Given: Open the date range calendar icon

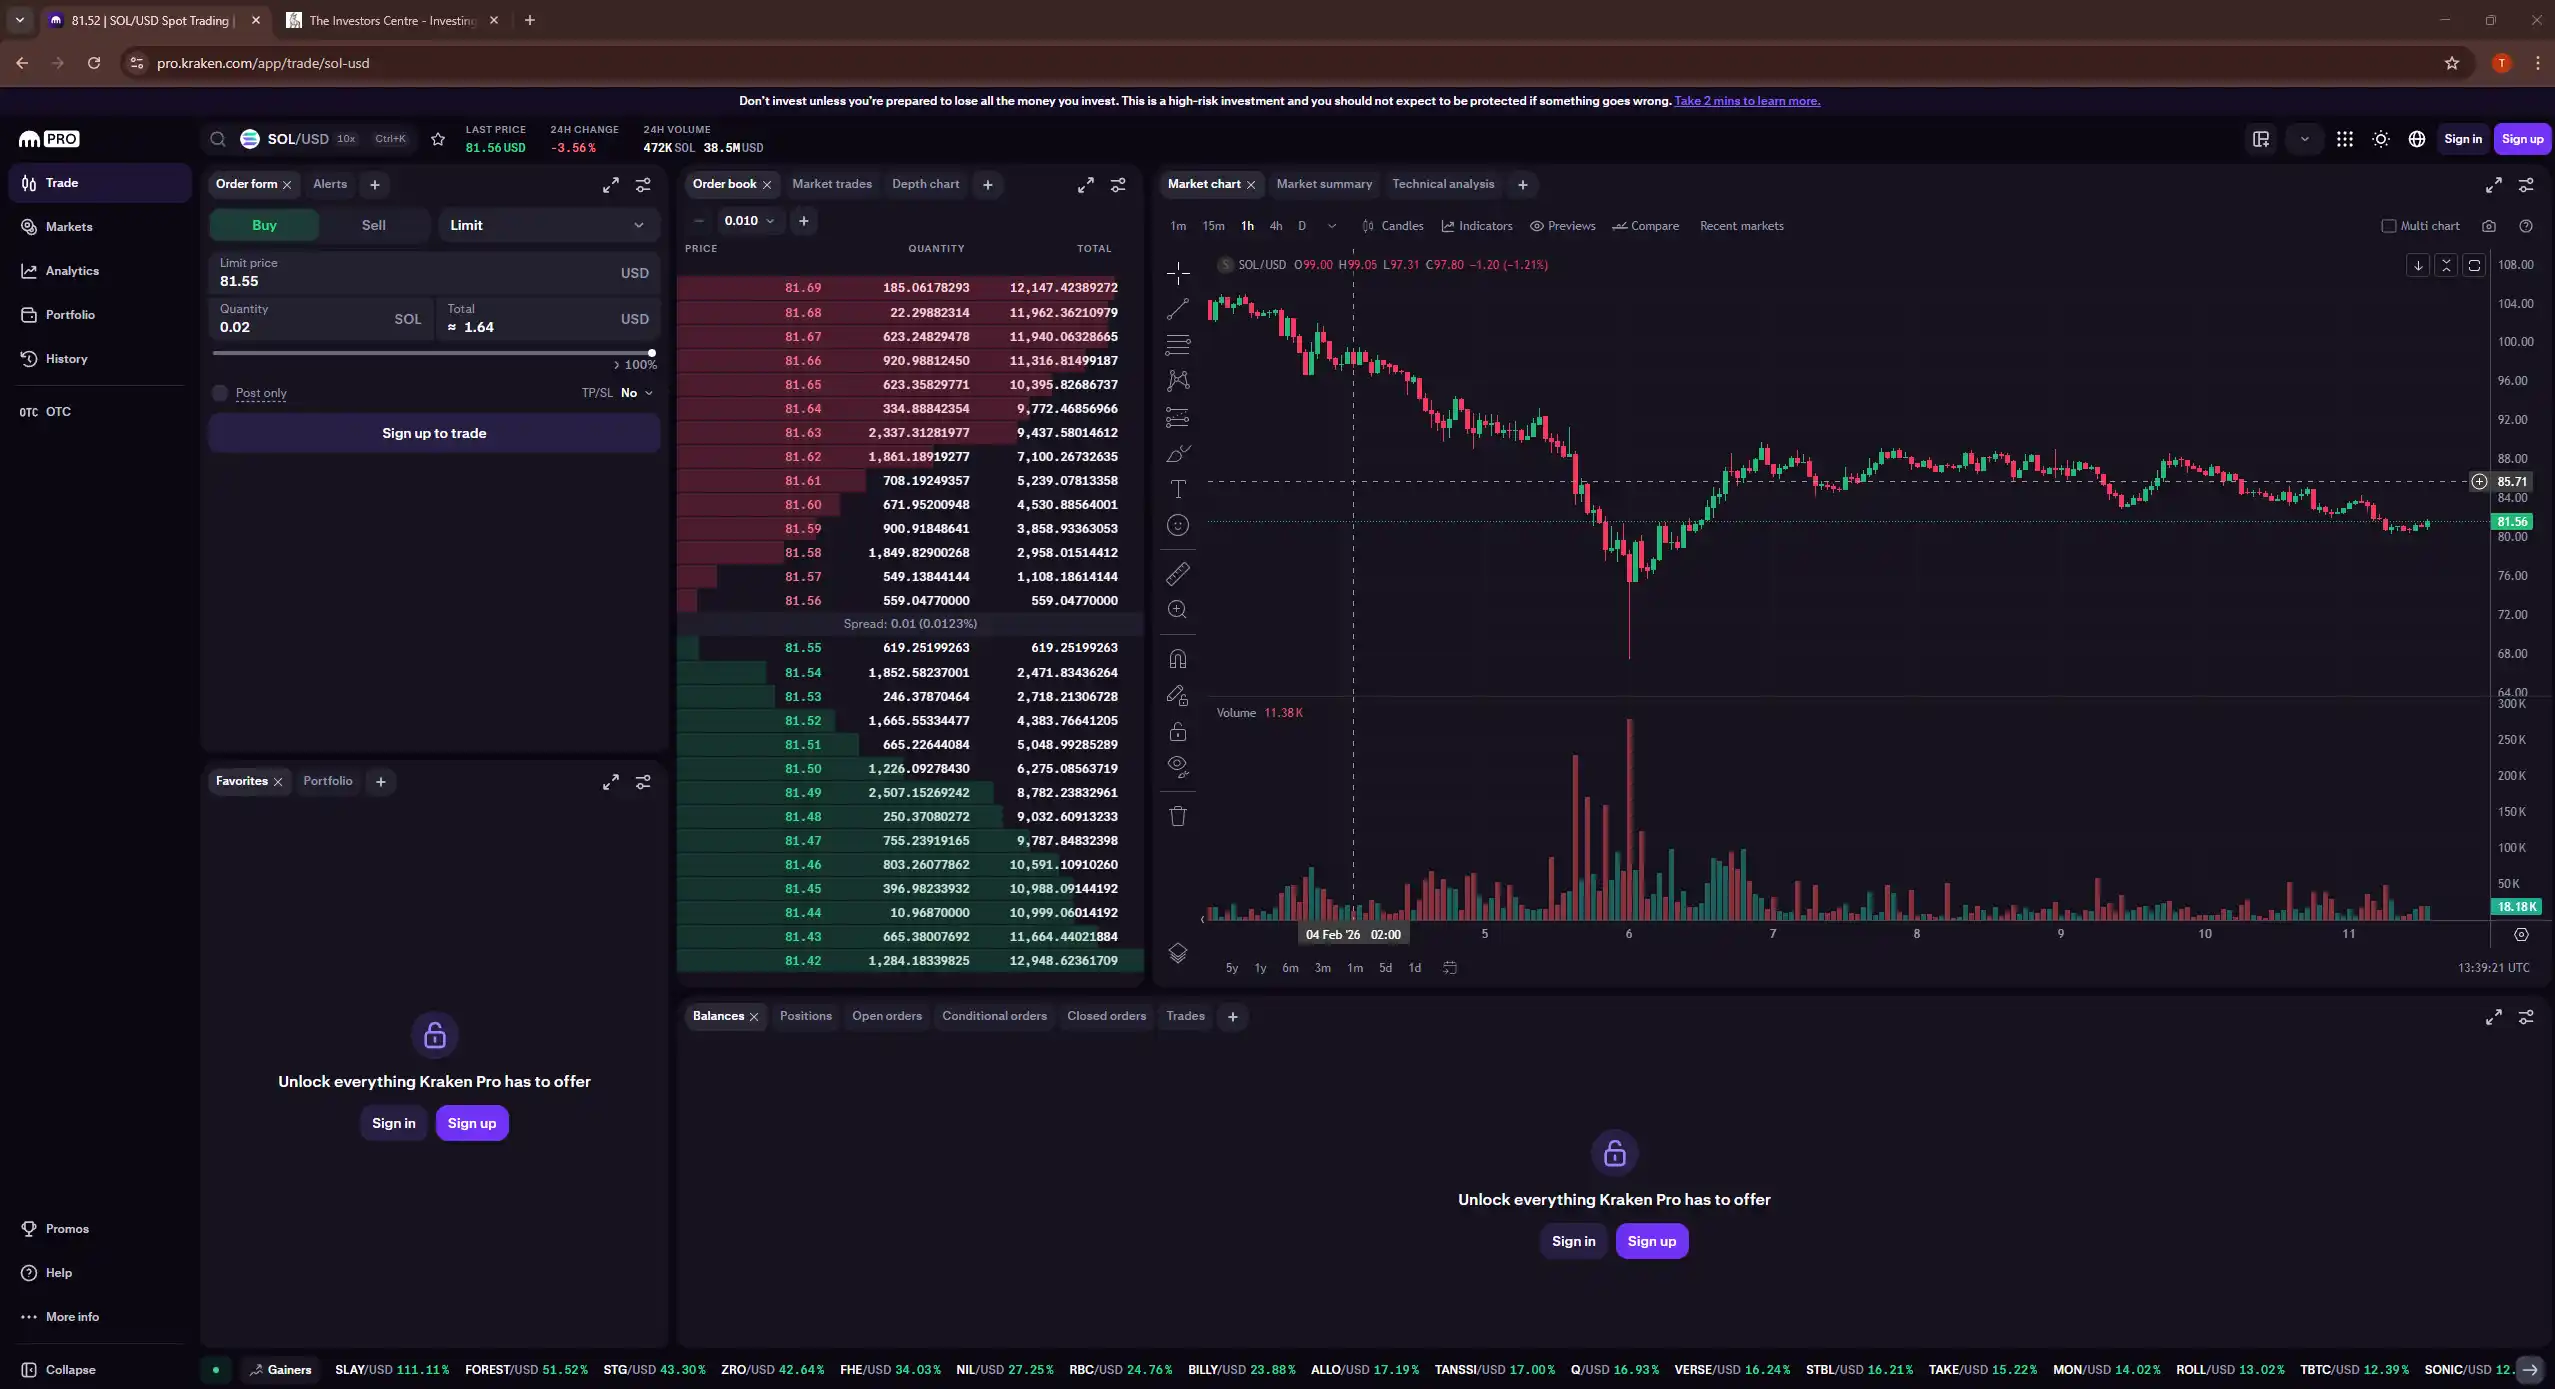Looking at the screenshot, I should (x=1450, y=967).
